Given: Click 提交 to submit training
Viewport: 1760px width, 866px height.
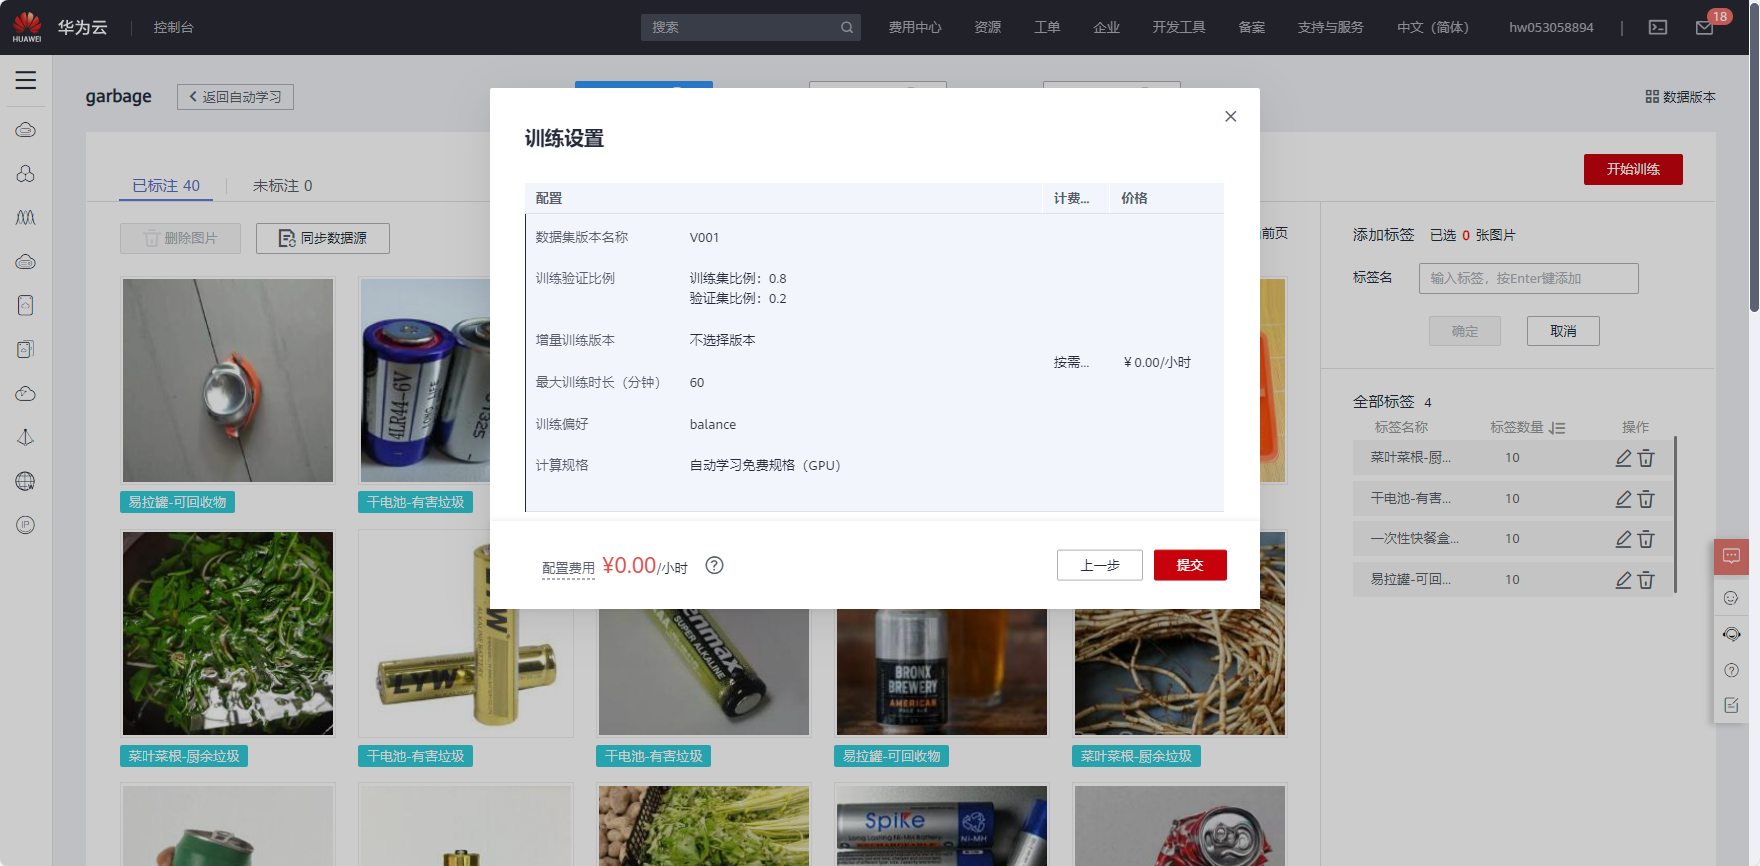Looking at the screenshot, I should point(1190,565).
